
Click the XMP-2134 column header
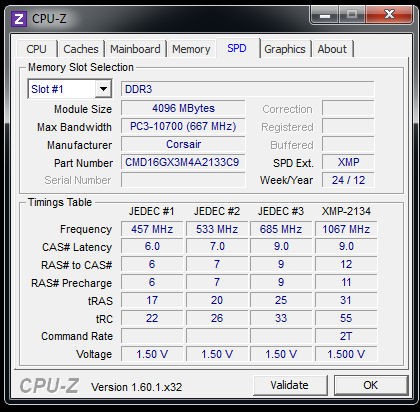(x=346, y=211)
